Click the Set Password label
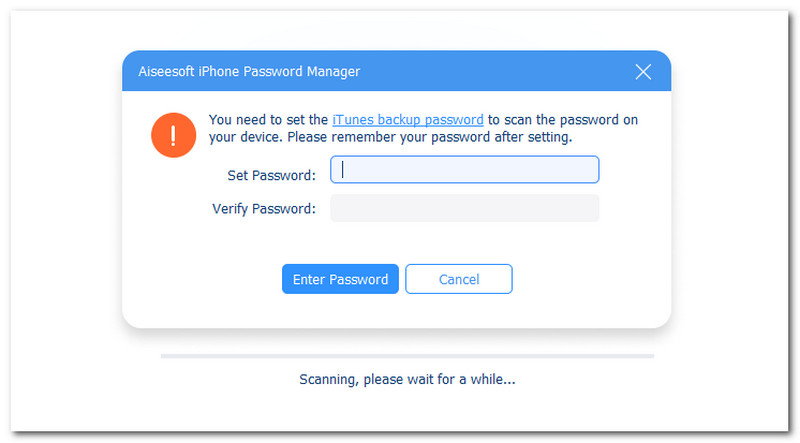Viewport: 800px width, 443px height. click(271, 175)
